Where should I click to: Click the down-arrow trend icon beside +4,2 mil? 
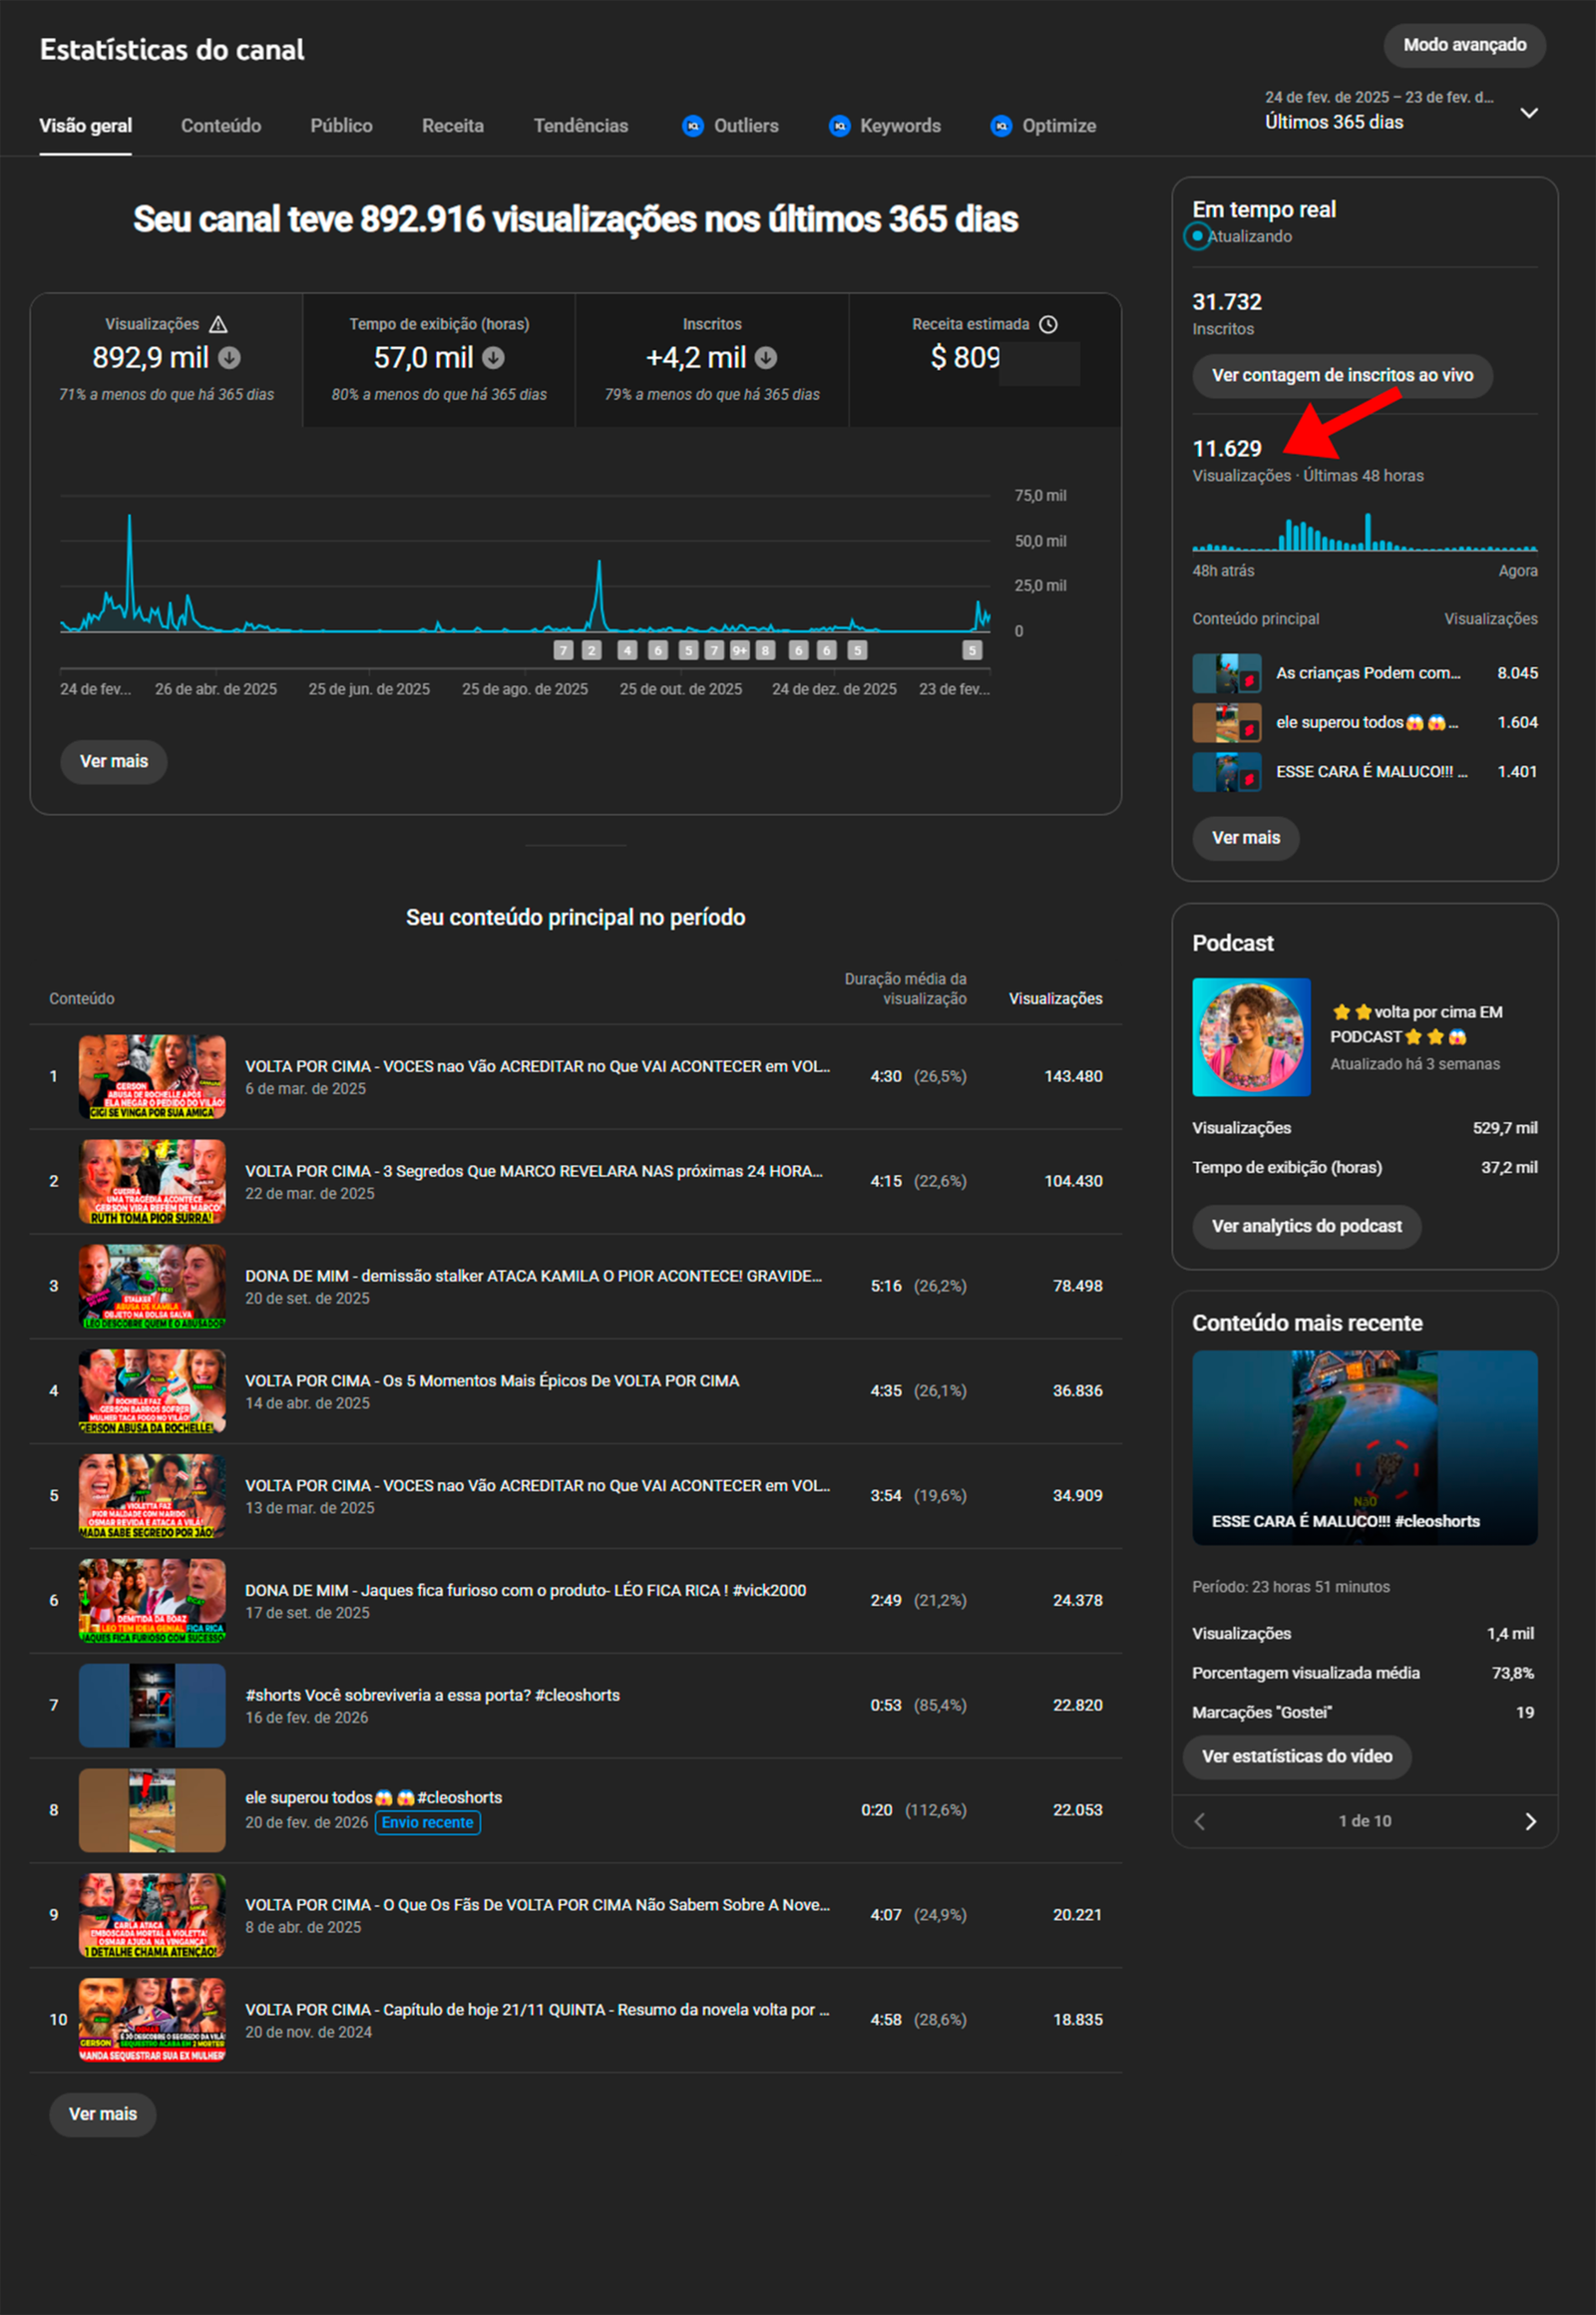766,357
